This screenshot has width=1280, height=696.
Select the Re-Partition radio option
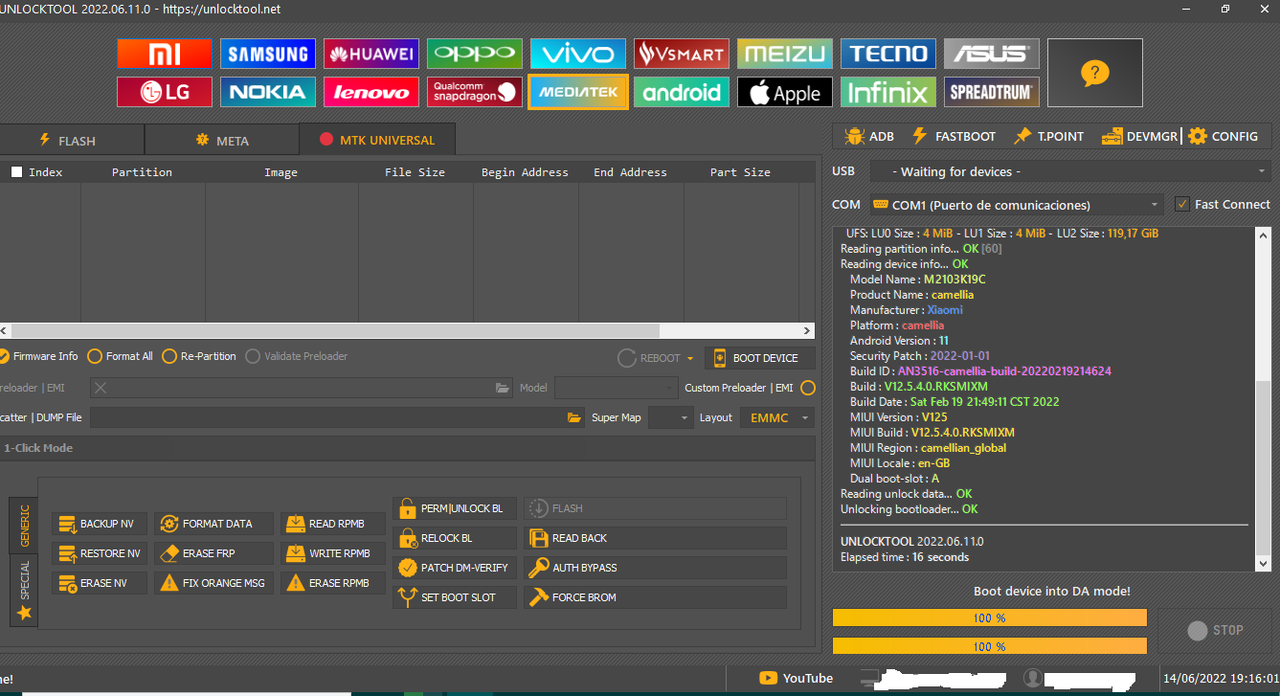(199, 356)
